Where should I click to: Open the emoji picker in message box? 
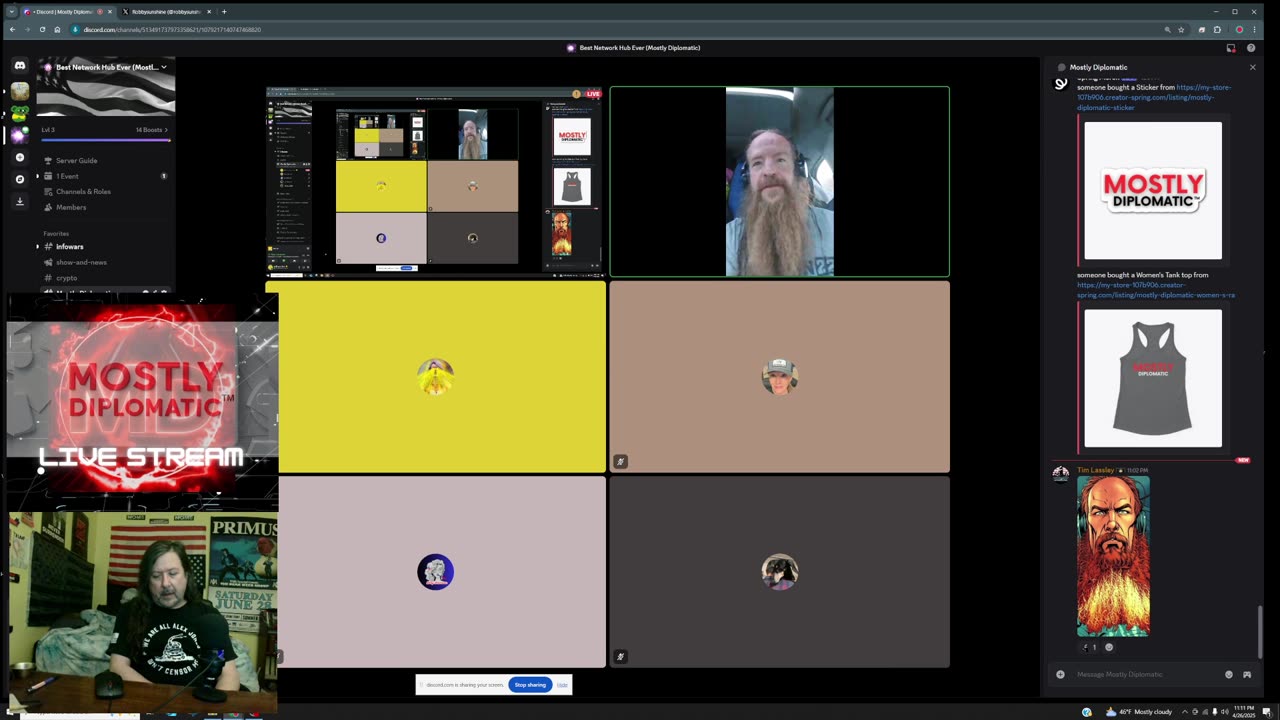(x=1229, y=674)
